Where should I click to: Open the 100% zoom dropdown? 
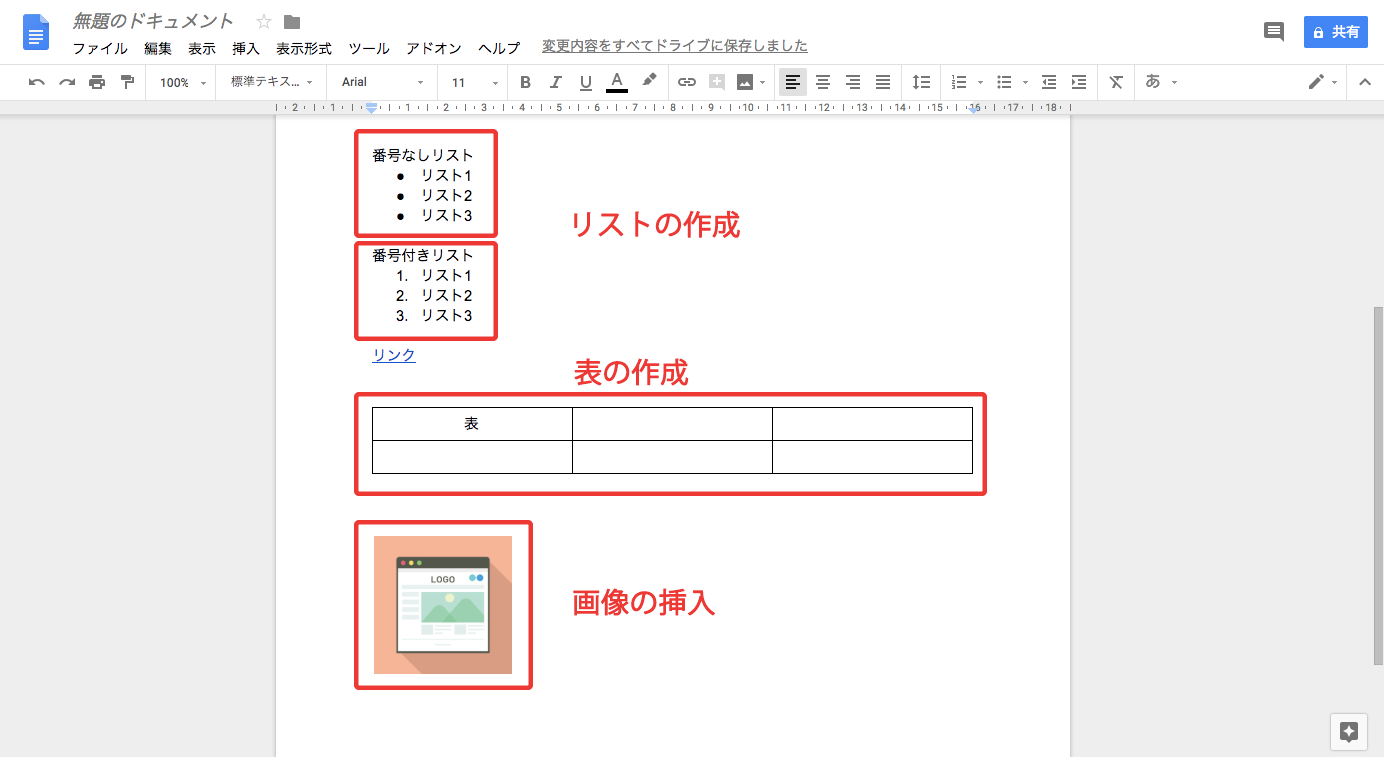(182, 82)
